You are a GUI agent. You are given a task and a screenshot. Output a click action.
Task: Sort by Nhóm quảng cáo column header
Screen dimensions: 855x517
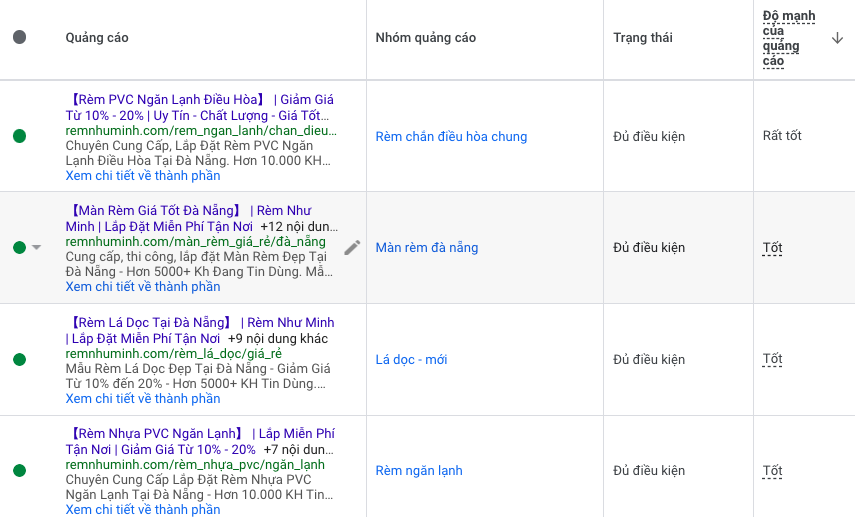(425, 38)
